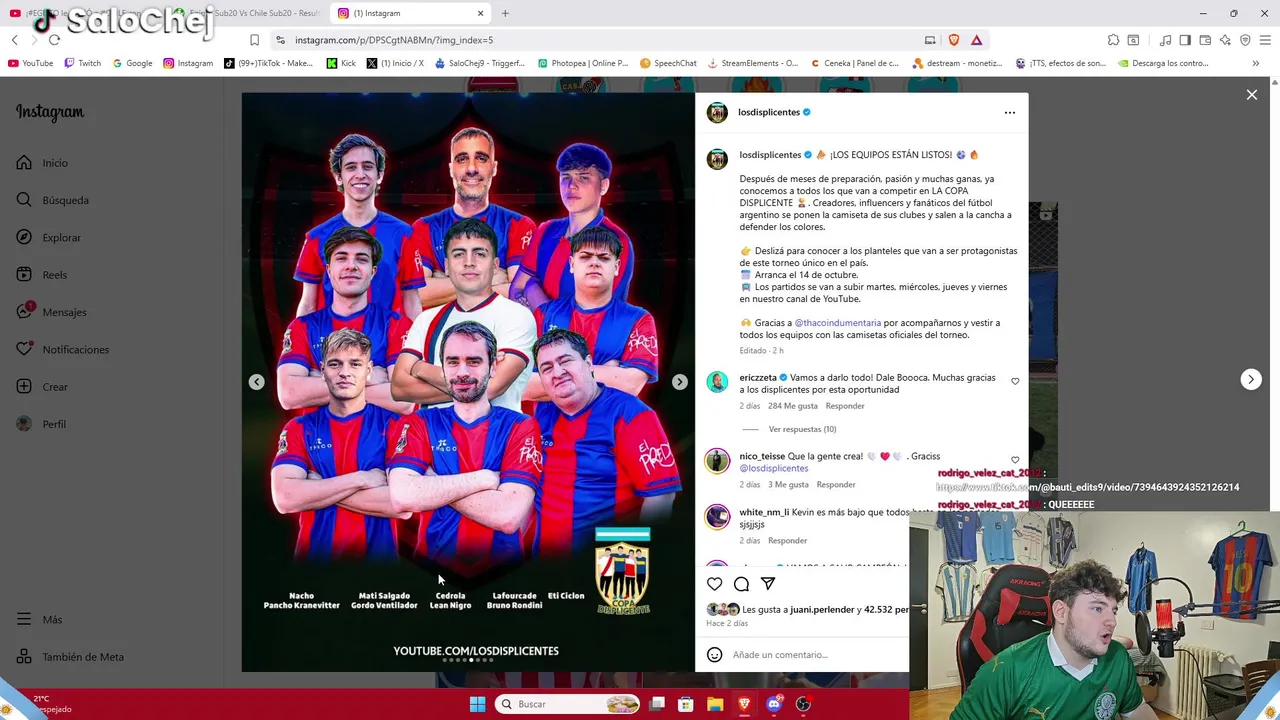Close the post dialog with X
Viewport: 1280px width, 720px height.
1252,95
